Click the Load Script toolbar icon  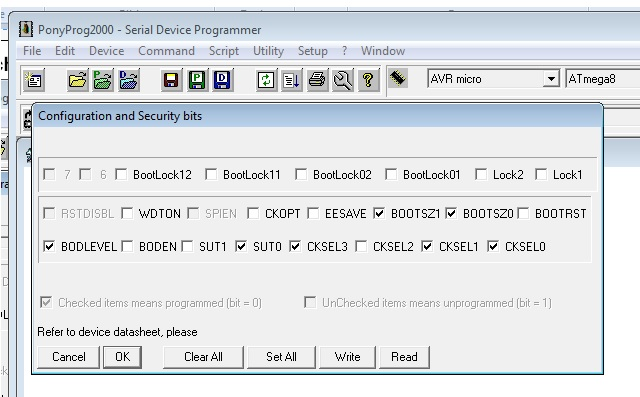point(291,80)
